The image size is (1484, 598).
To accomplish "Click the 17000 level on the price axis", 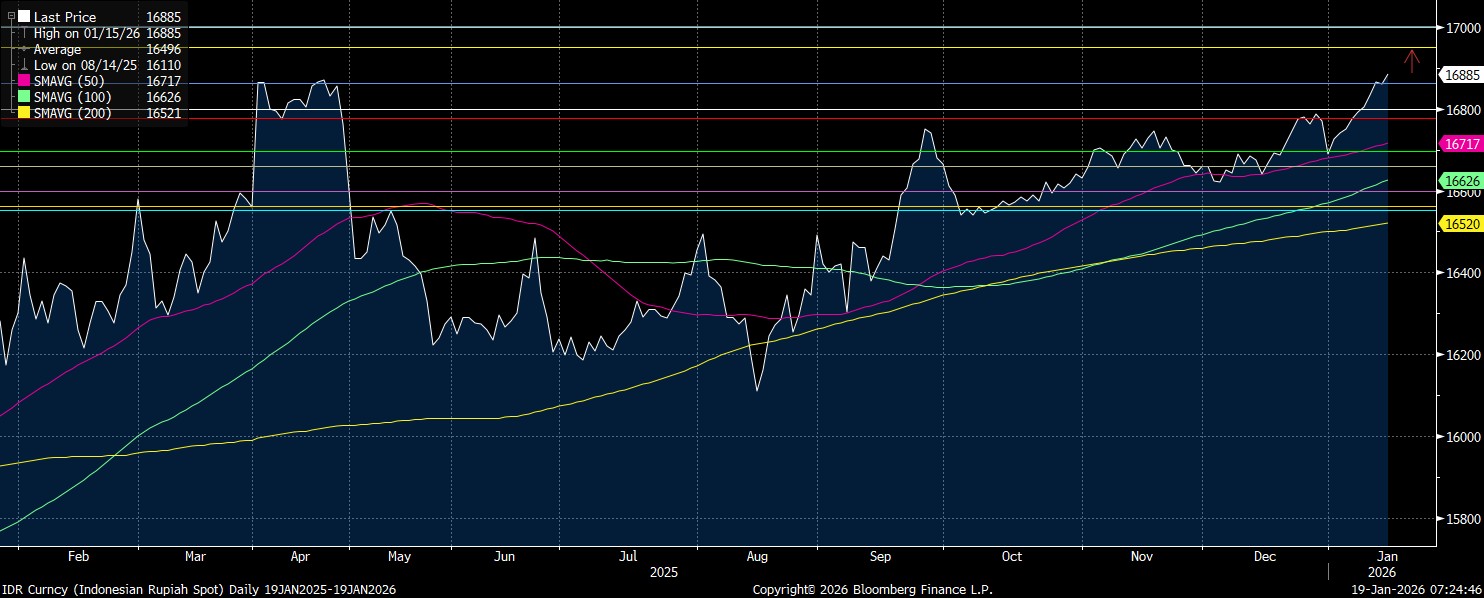I will click(1460, 28).
